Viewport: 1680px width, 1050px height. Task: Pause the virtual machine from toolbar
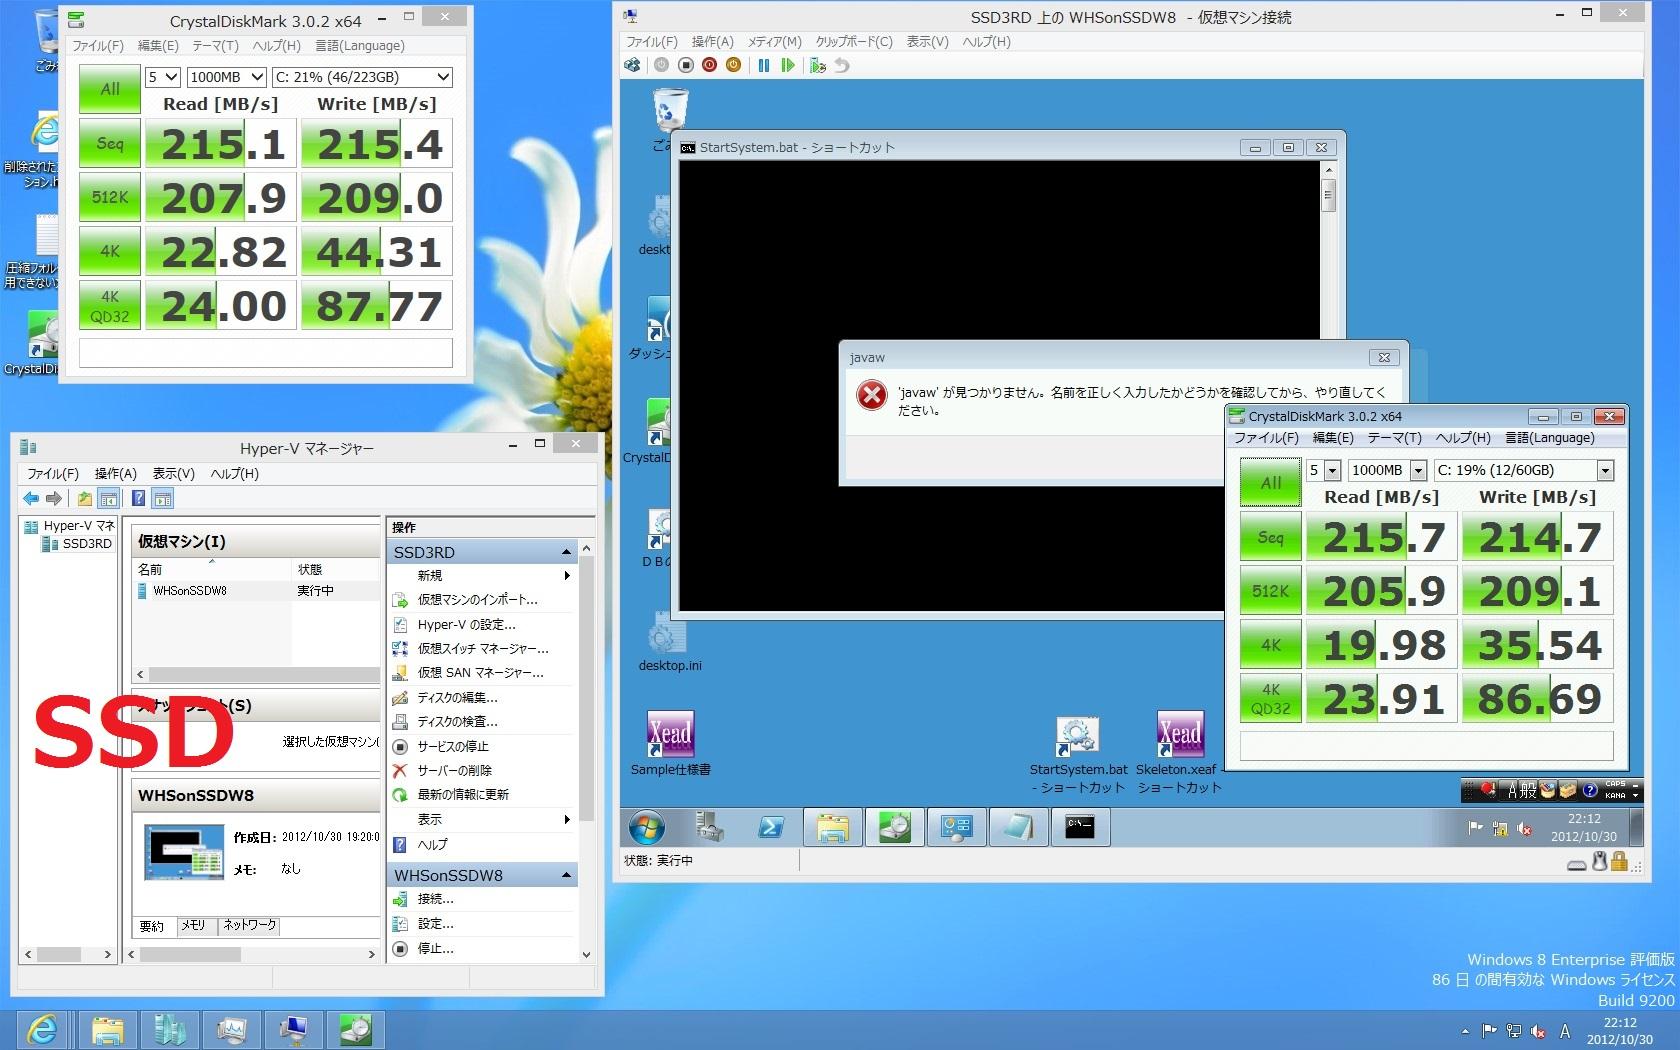point(763,65)
